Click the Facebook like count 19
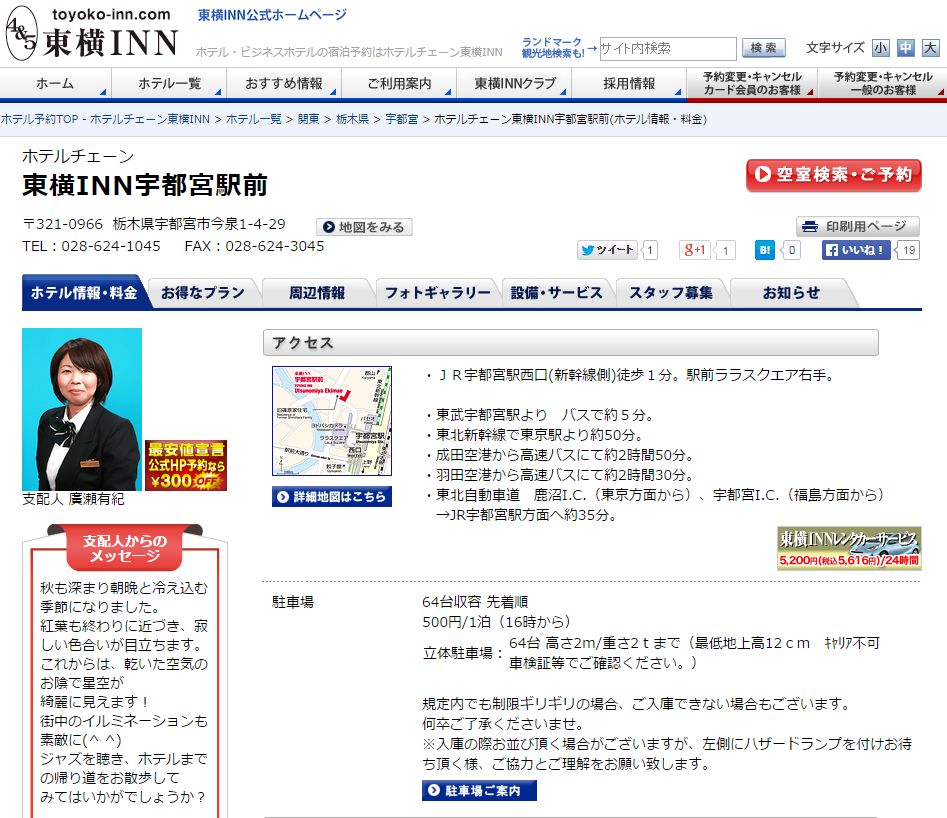The height and width of the screenshot is (818, 947). [x=909, y=250]
